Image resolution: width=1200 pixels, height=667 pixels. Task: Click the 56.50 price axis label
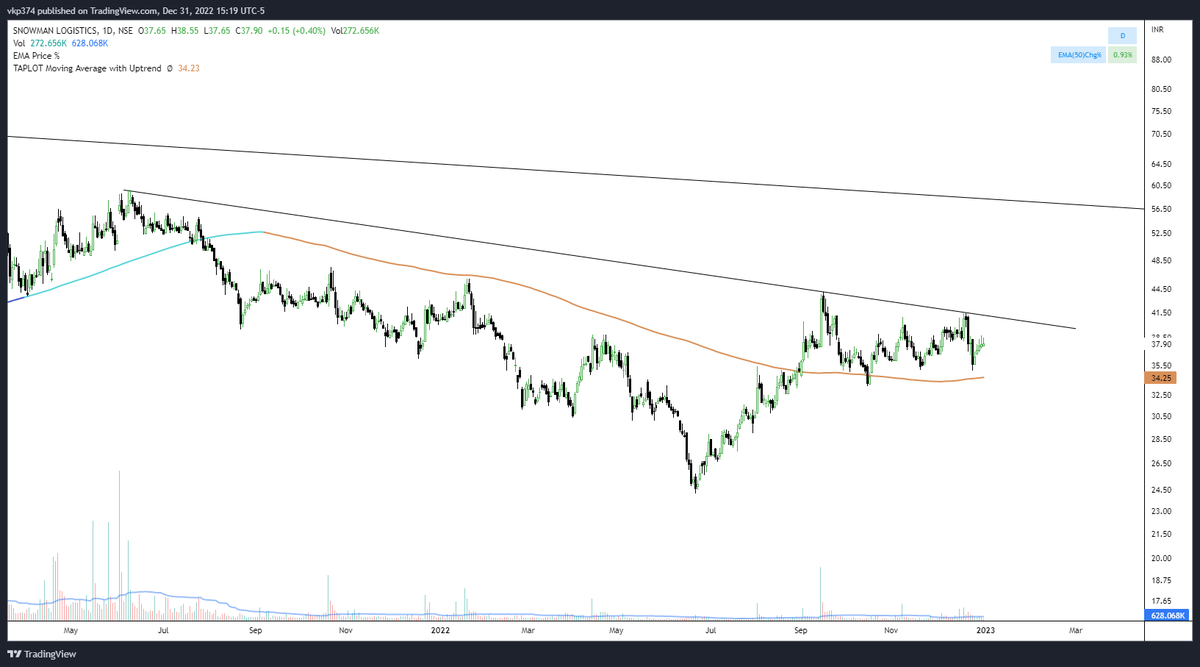click(x=1161, y=209)
